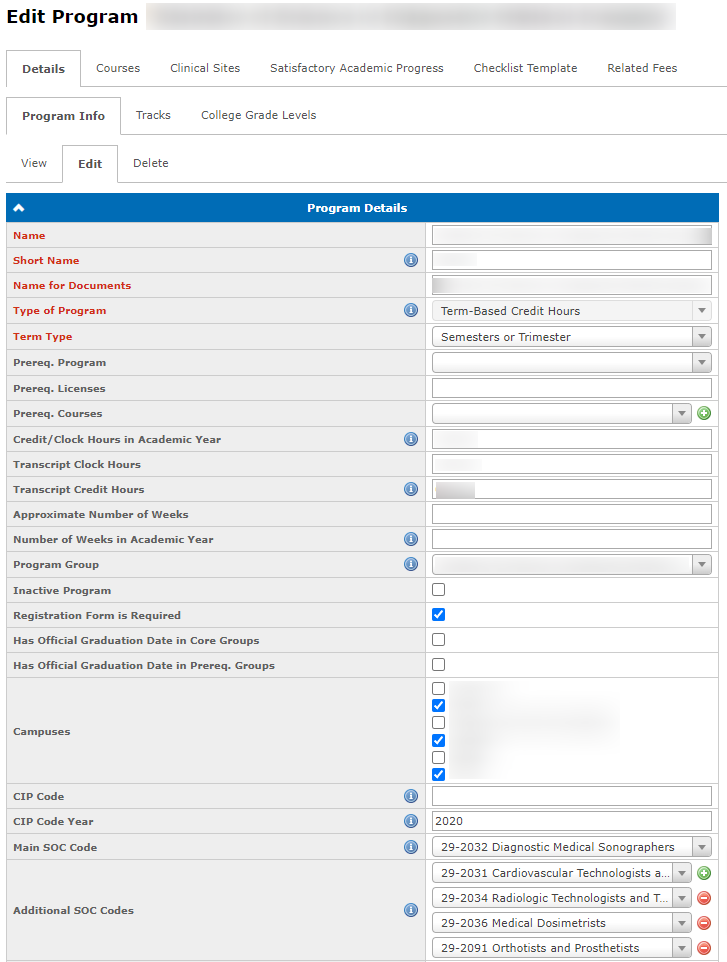
Task: Open the Program Group dropdown
Action: click(572, 564)
